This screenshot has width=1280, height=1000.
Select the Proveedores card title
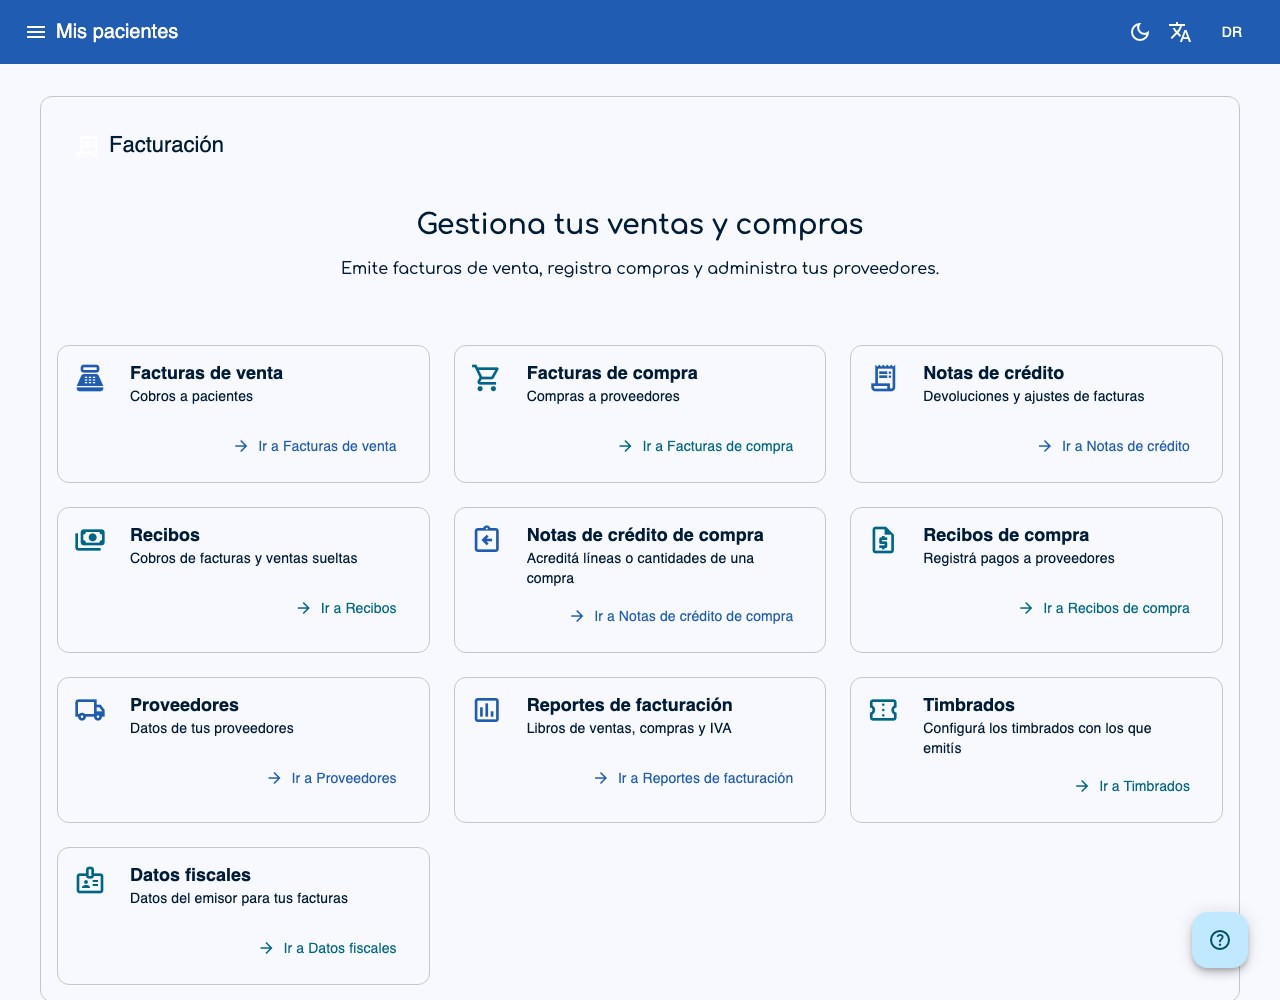tap(184, 705)
